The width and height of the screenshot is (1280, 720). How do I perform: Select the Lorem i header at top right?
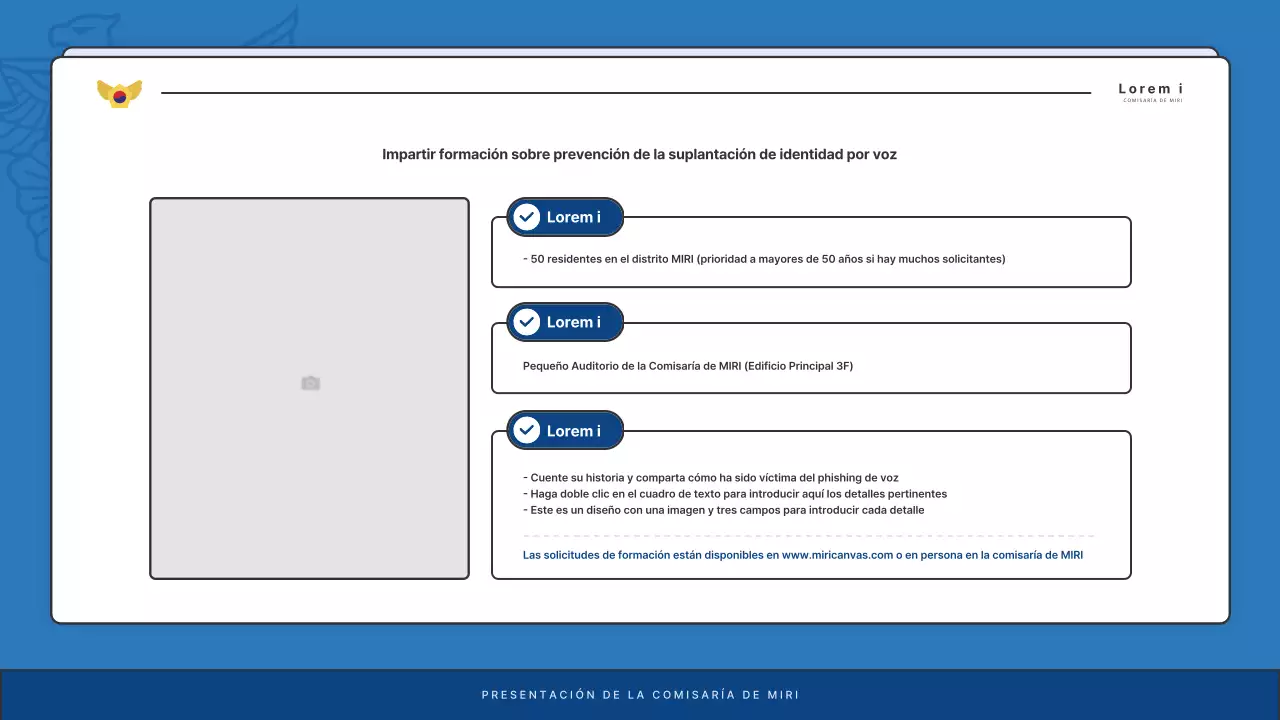pos(1149,89)
